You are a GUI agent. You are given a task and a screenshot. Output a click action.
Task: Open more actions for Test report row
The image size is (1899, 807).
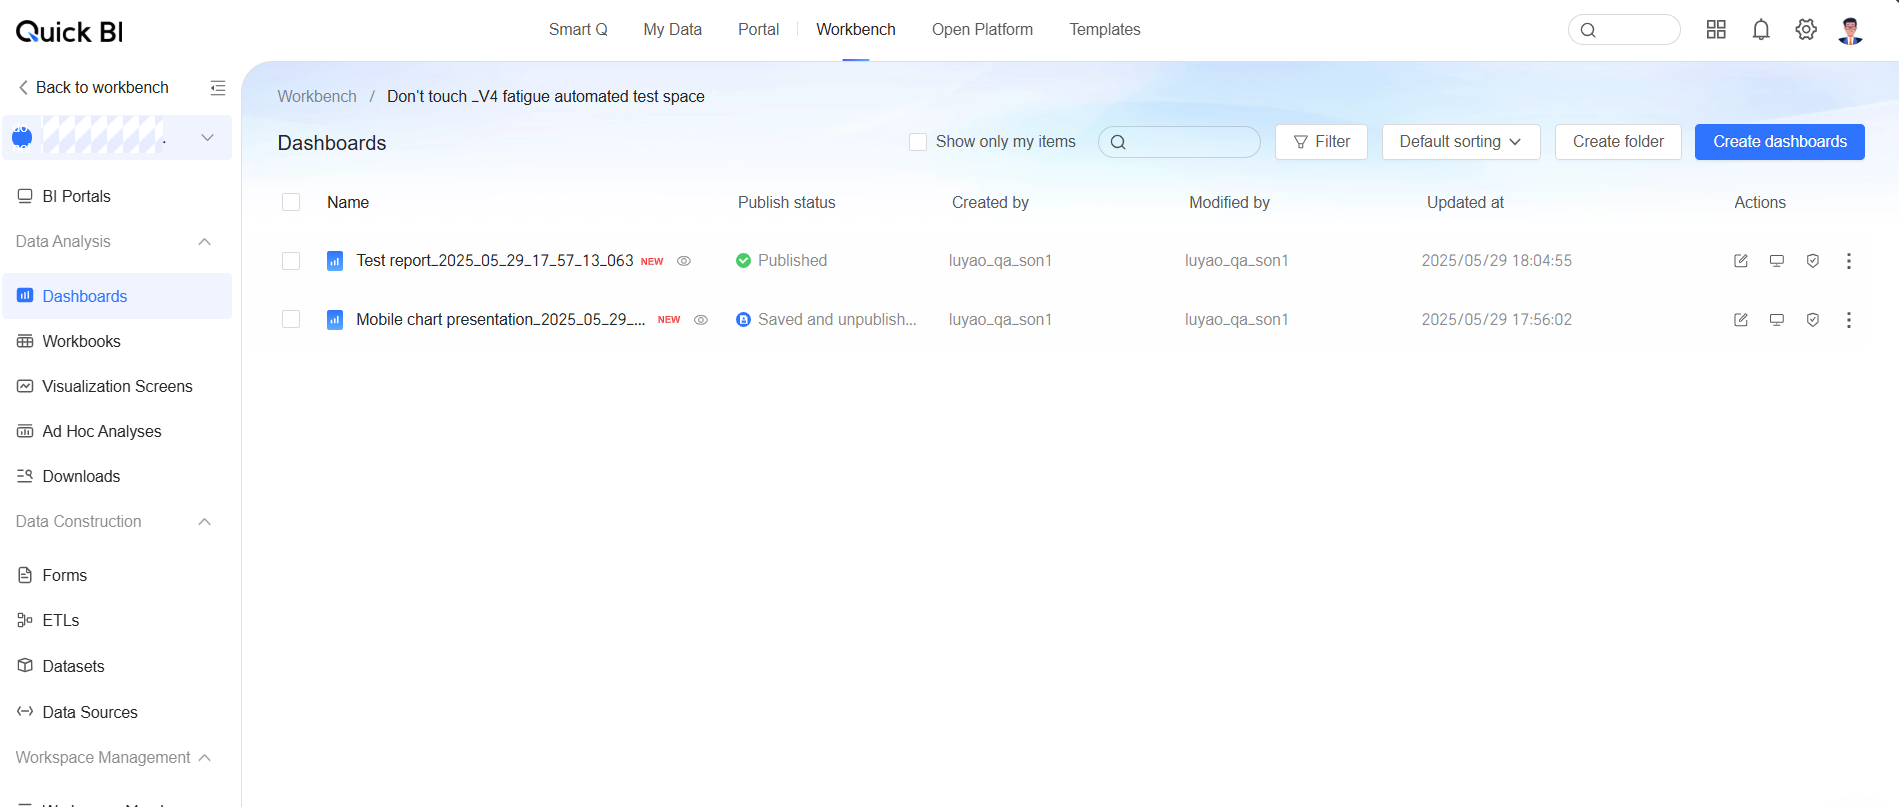[x=1849, y=261]
